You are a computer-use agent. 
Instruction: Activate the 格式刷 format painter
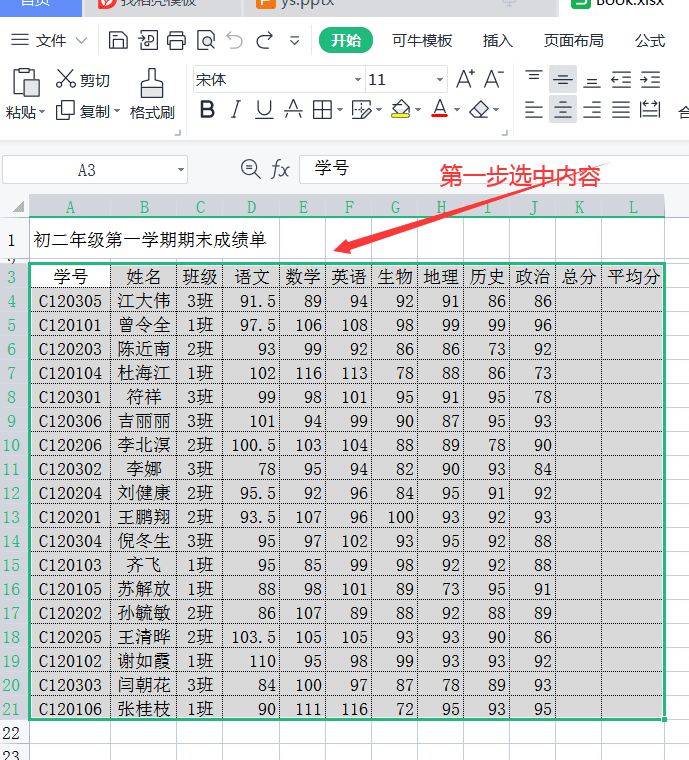[x=152, y=94]
